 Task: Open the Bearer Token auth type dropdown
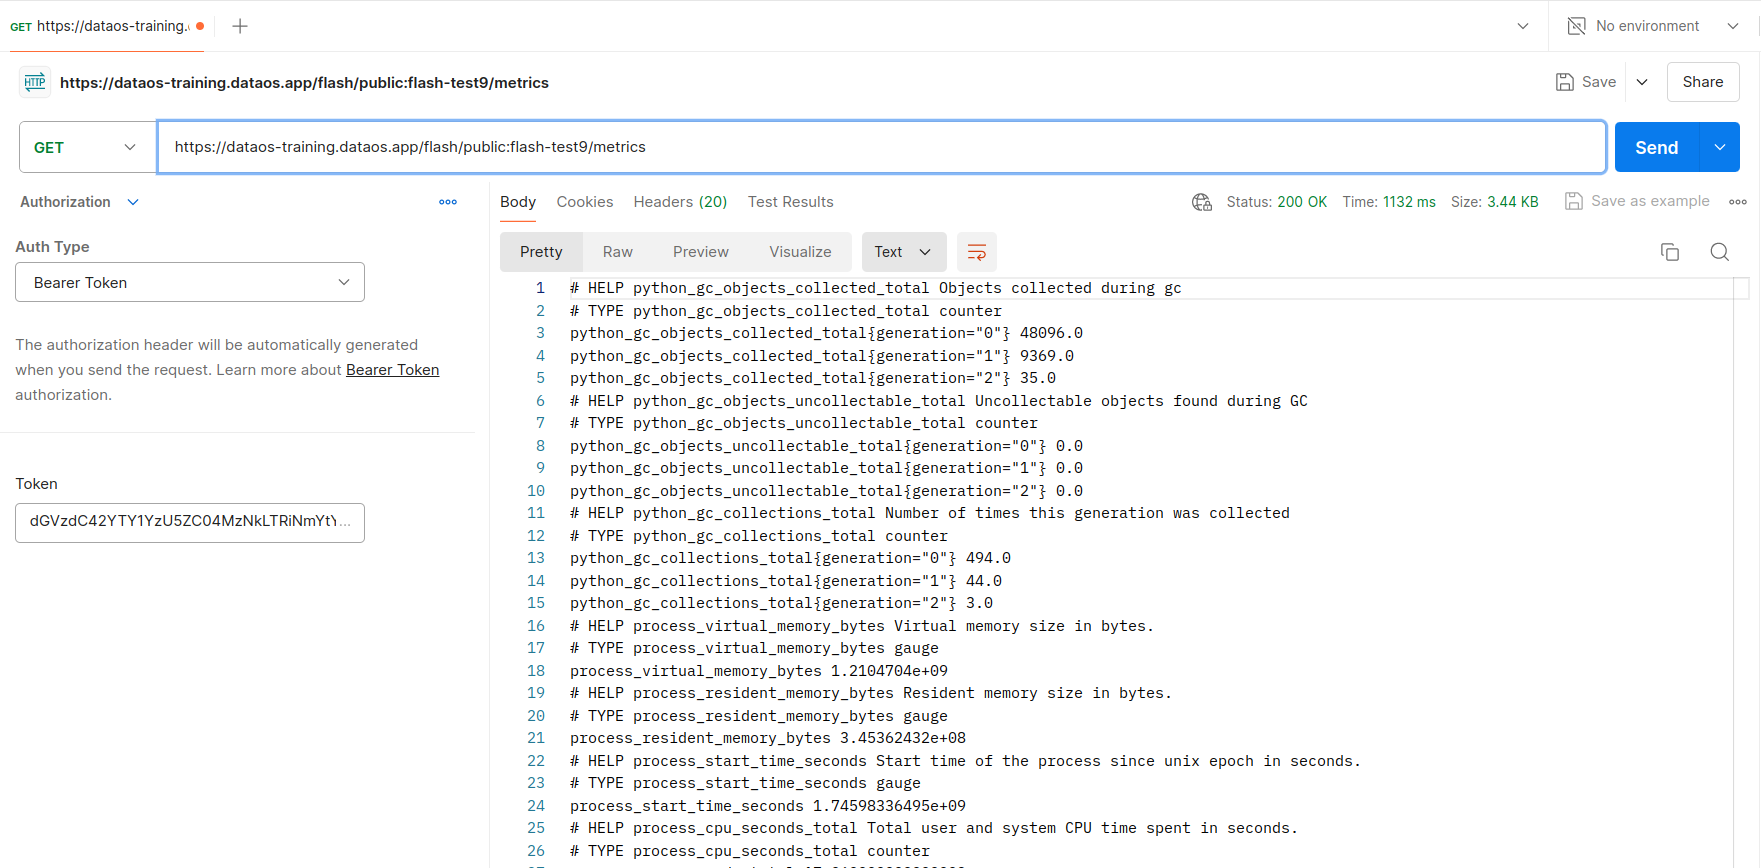[x=190, y=282]
